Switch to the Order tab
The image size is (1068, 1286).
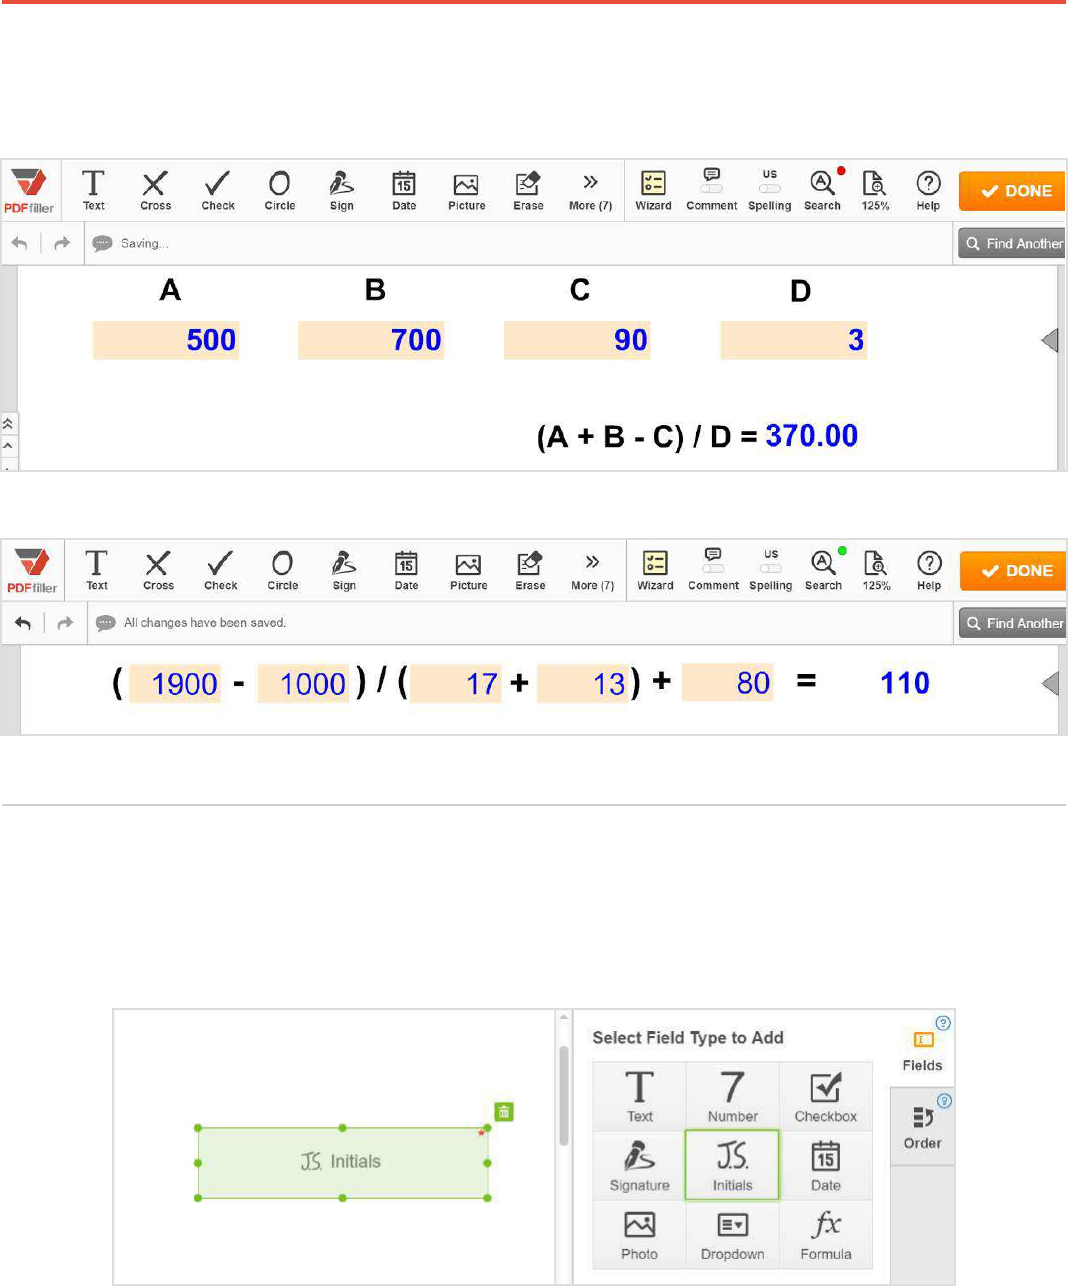pyautogui.click(x=922, y=1127)
